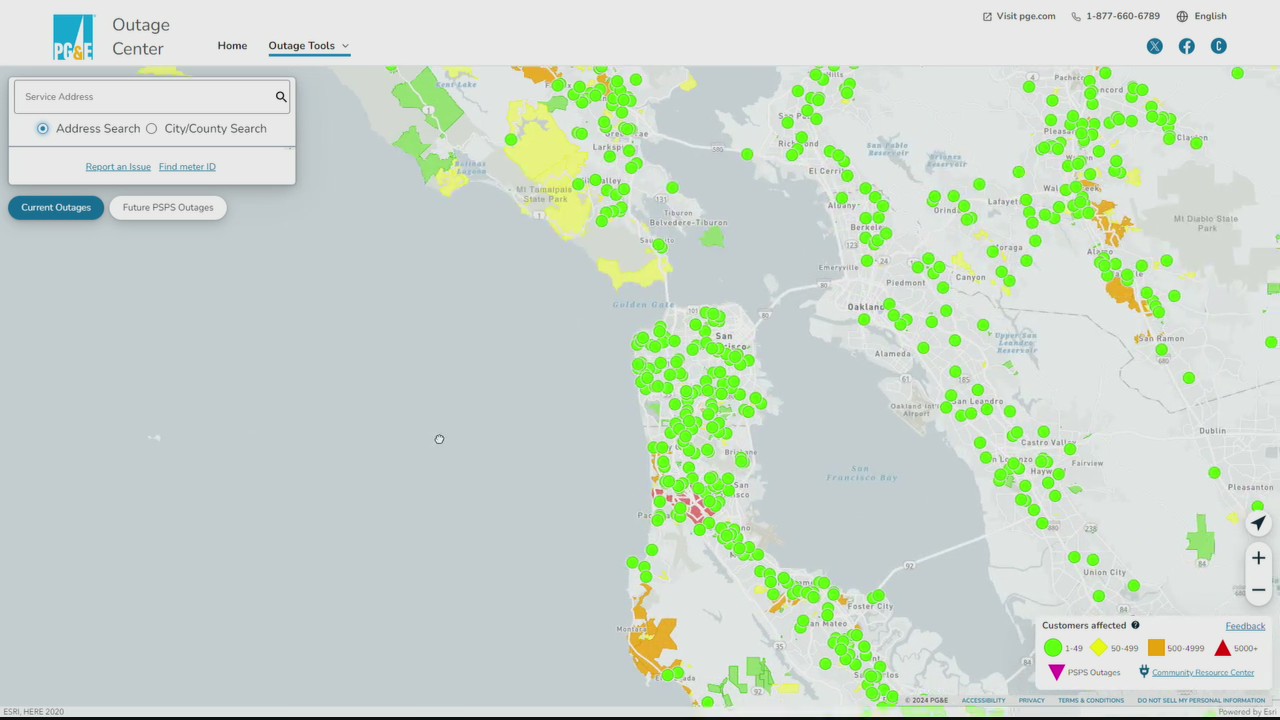Show the Current Outages tab
1280x720 pixels.
point(56,207)
